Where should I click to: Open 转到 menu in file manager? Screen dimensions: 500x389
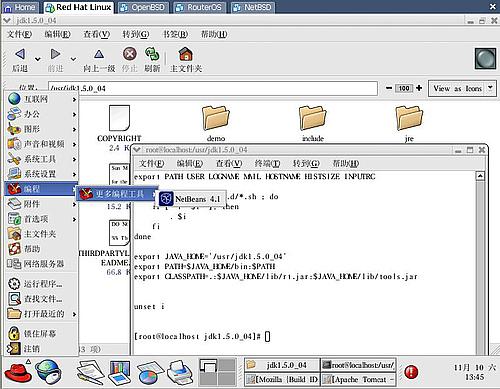pos(135,34)
